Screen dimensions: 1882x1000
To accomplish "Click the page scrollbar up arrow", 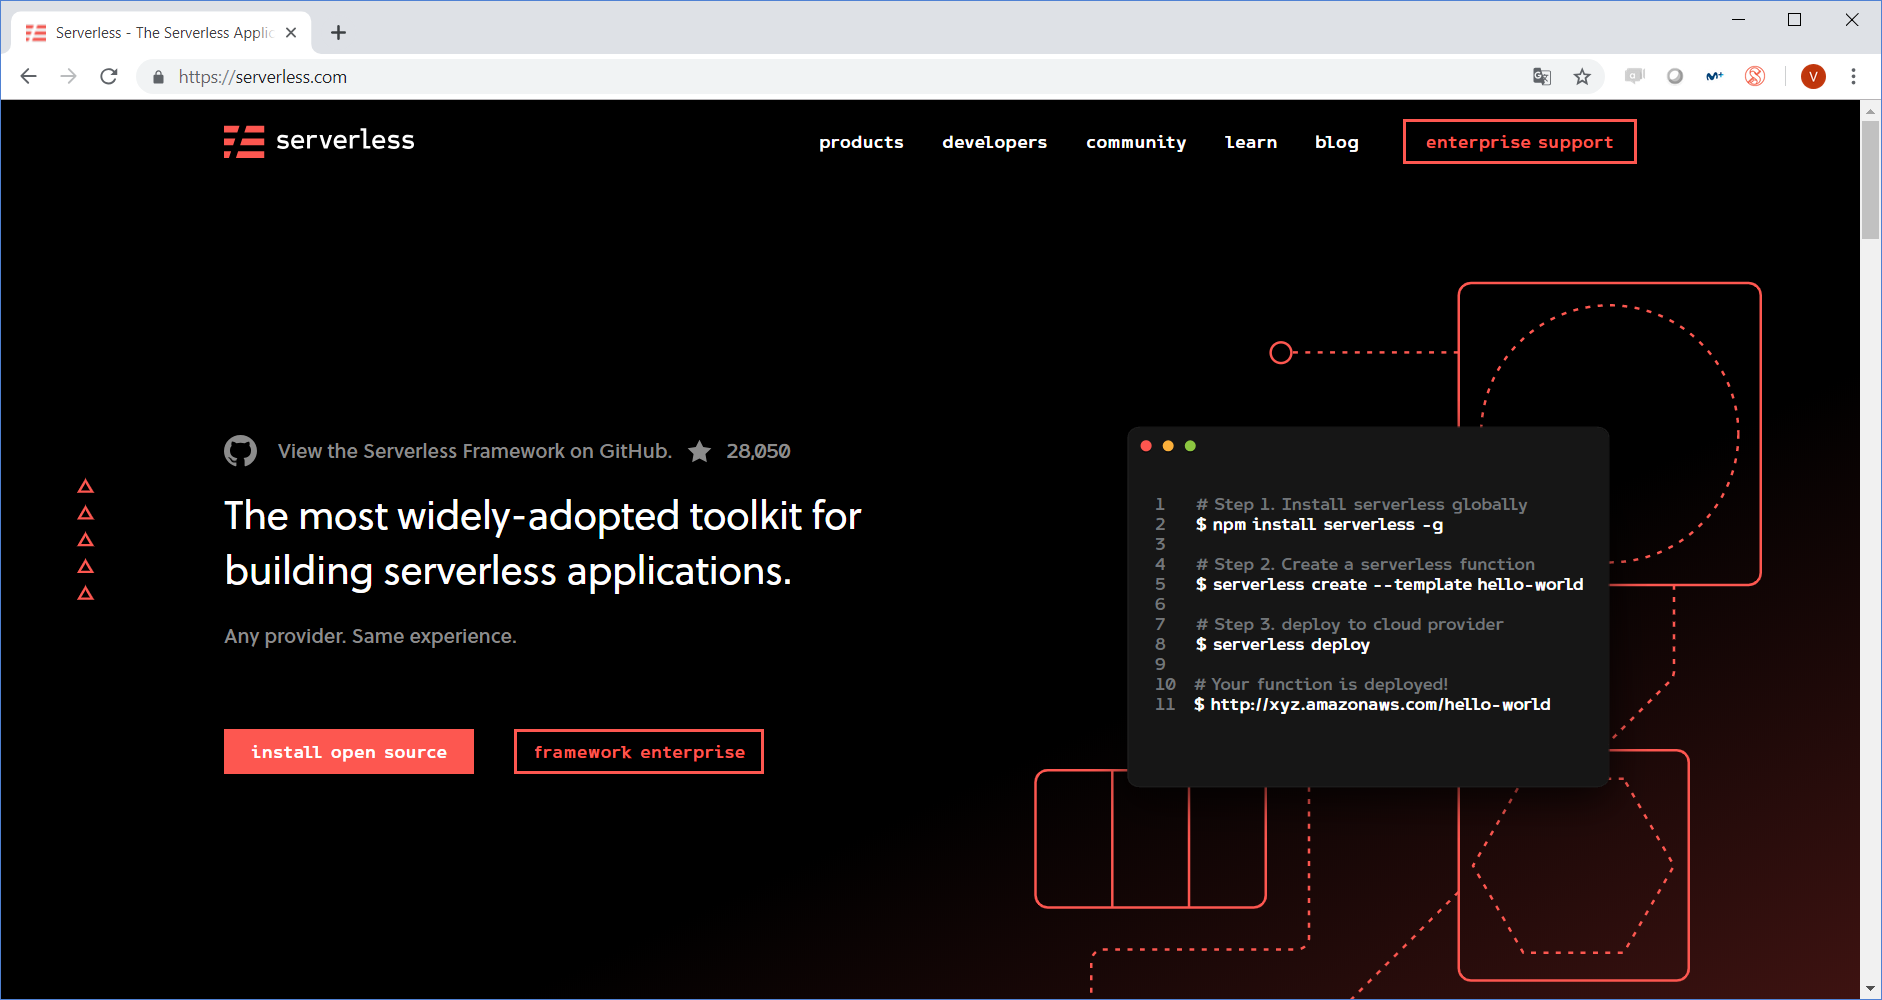I will pos(1870,111).
